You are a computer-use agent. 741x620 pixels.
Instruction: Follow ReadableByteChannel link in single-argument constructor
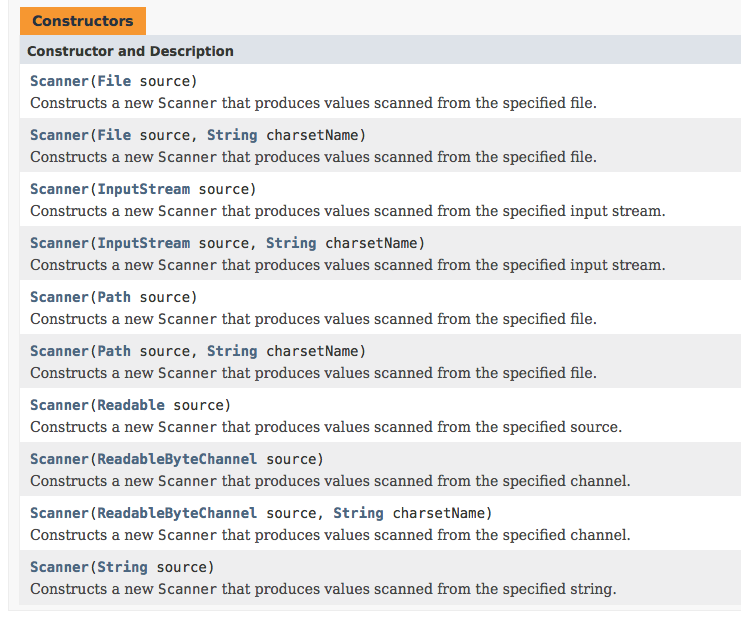pos(177,459)
